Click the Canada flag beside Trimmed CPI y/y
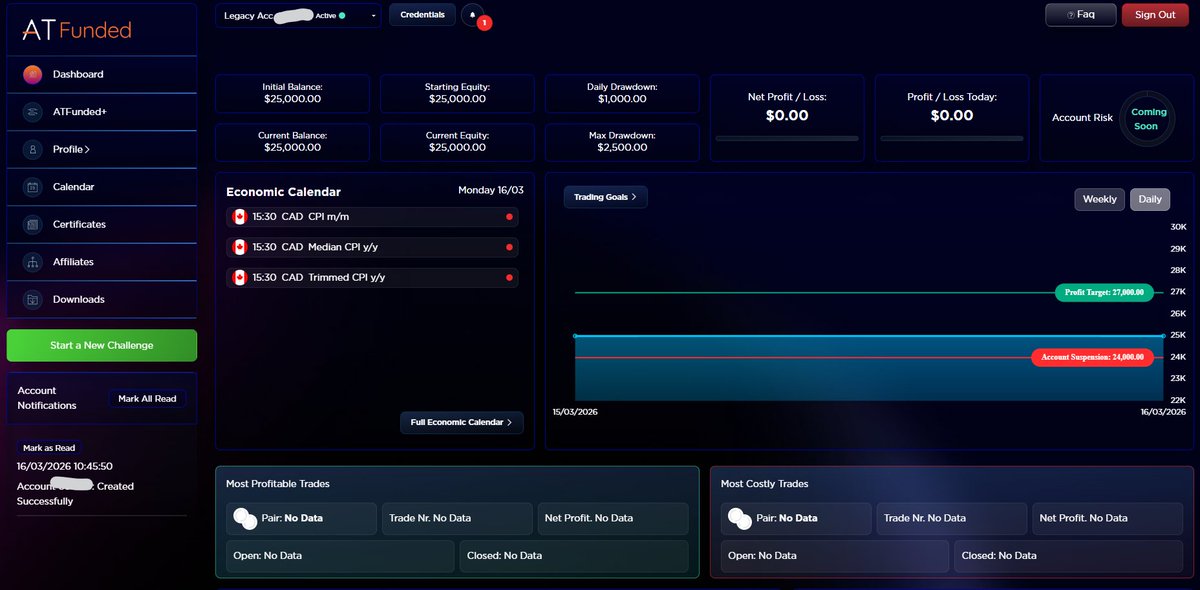Screen dimensions: 1200x590 [239, 277]
